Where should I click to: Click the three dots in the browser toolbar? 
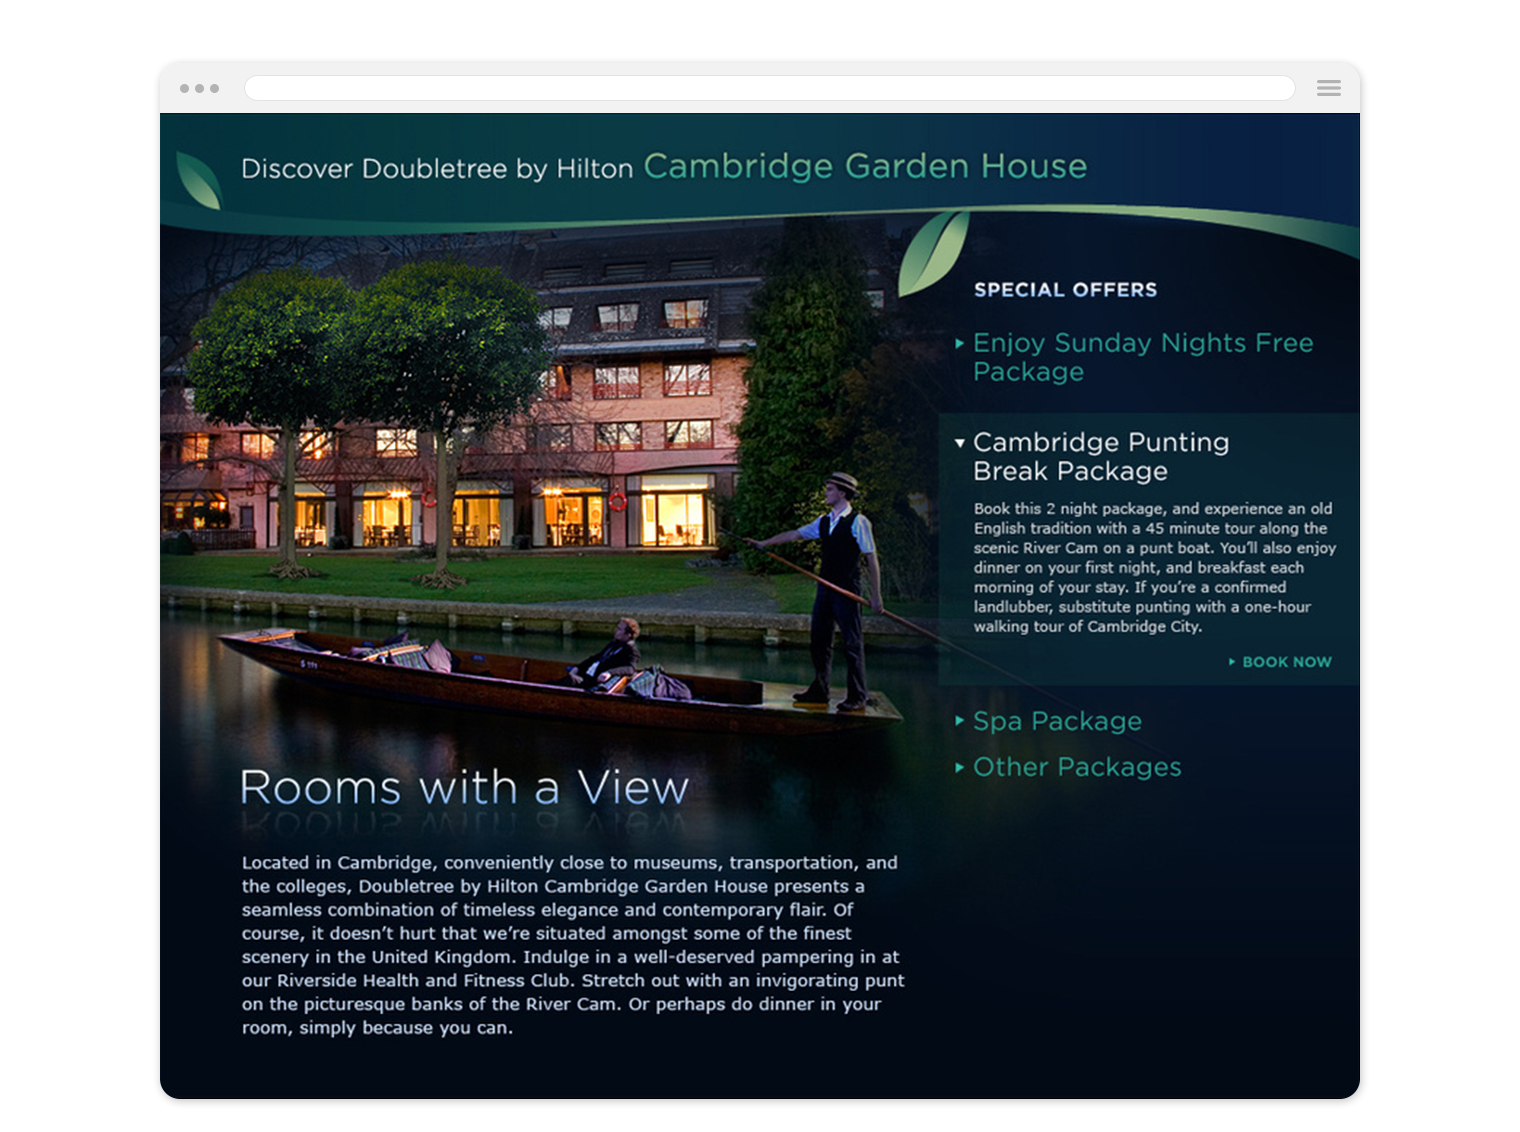[200, 88]
